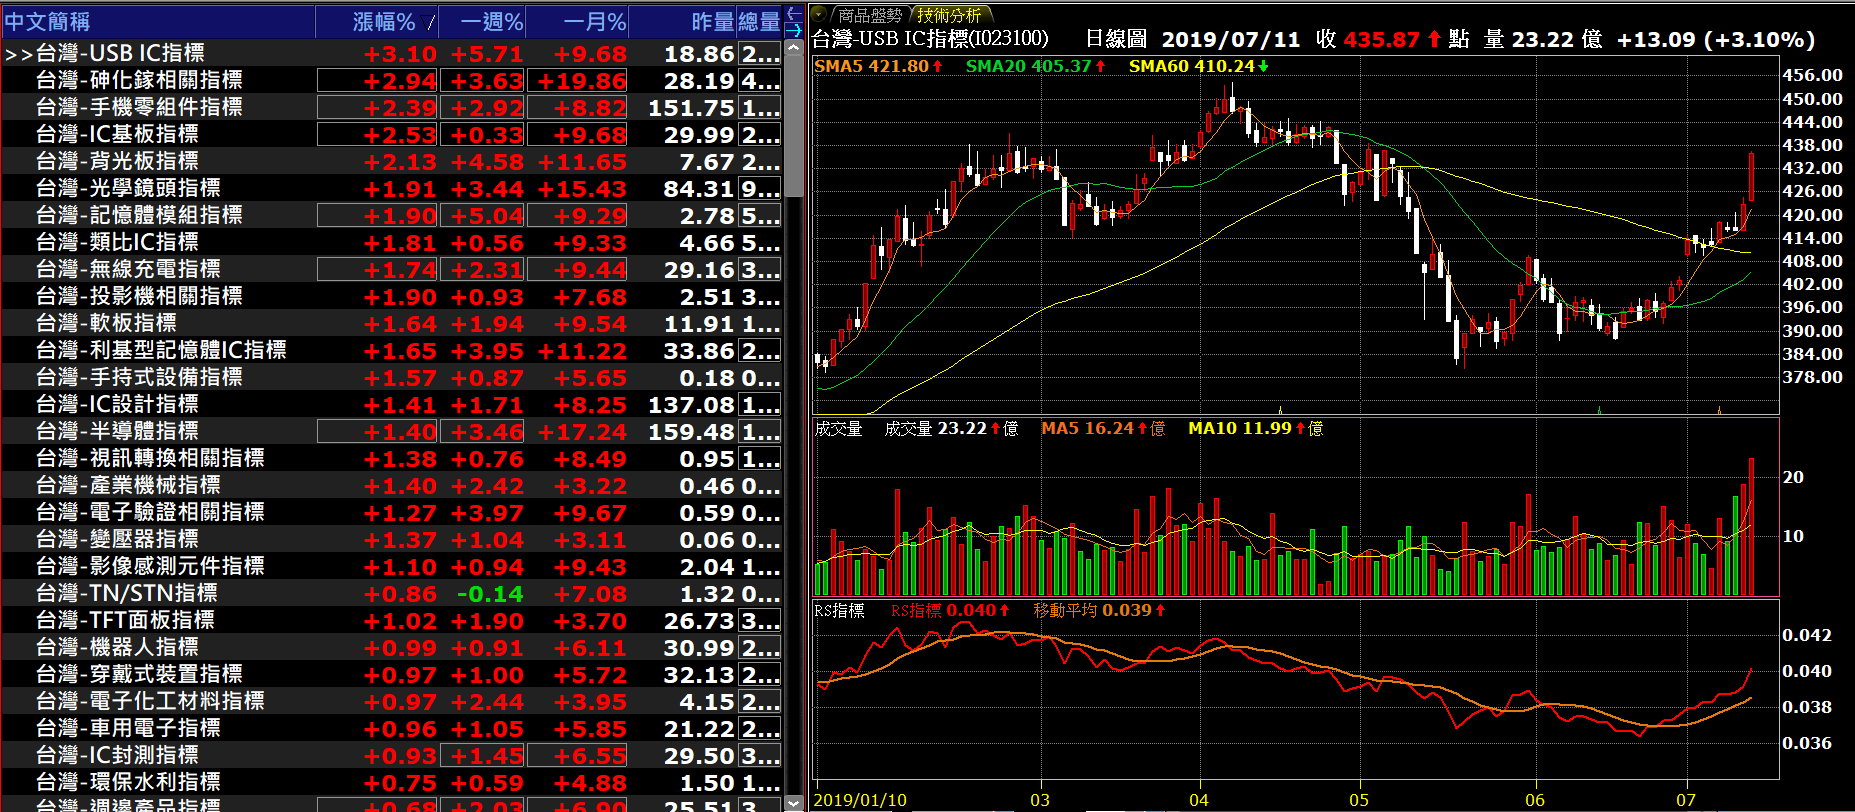Click the SMA5 indicator label
Viewport: 1855px width, 812px height.
[x=877, y=66]
